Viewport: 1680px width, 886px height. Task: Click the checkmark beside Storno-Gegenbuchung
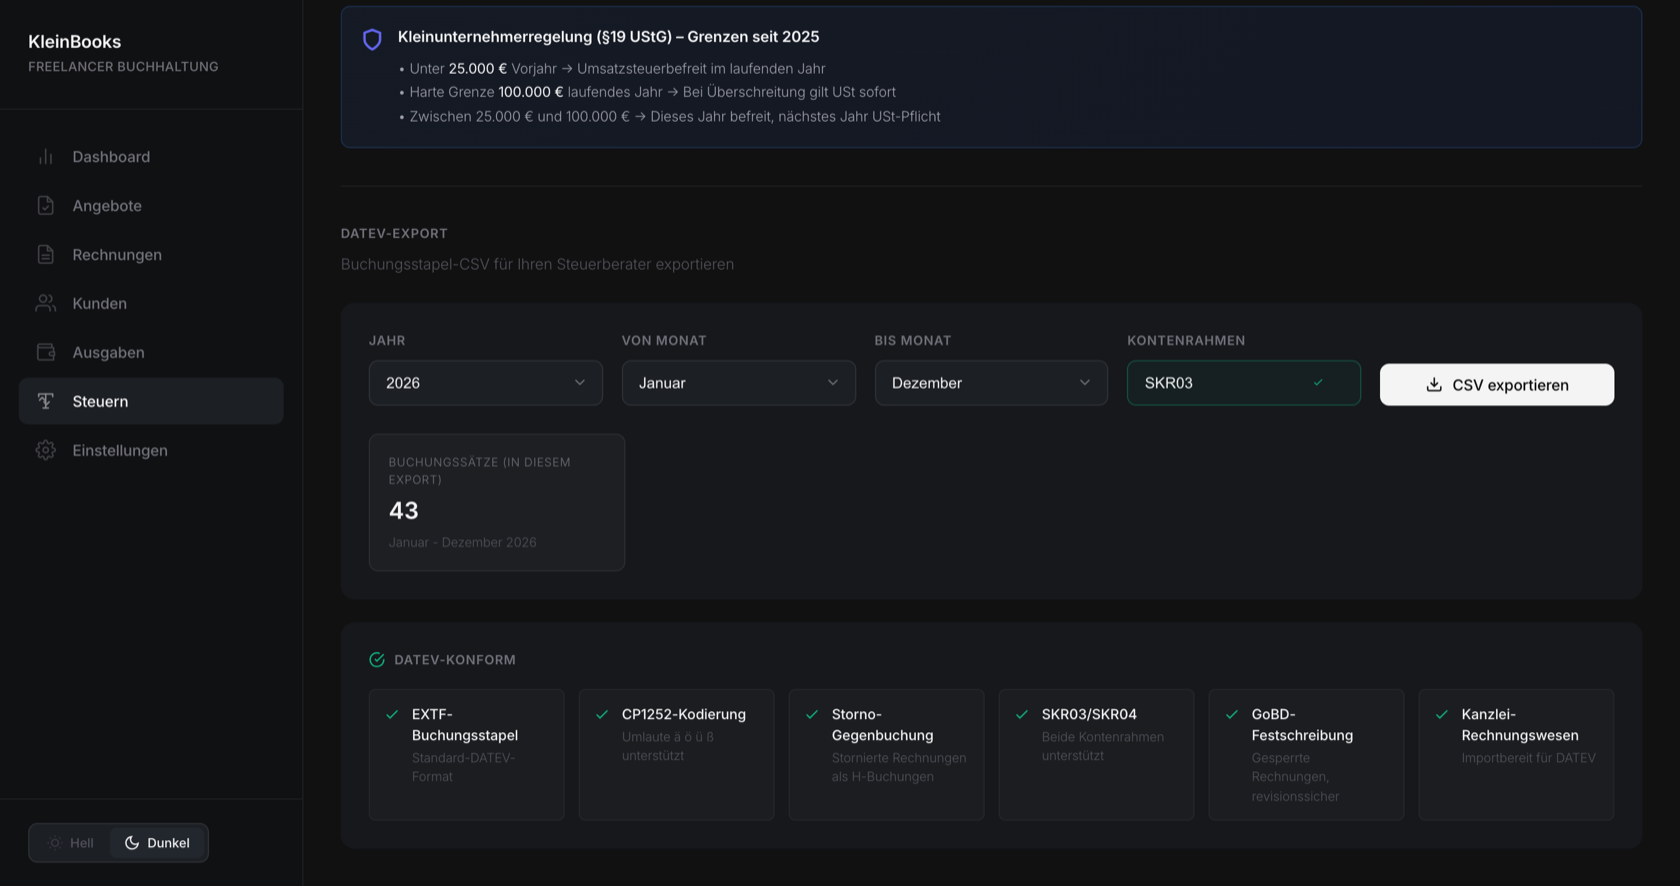point(812,714)
